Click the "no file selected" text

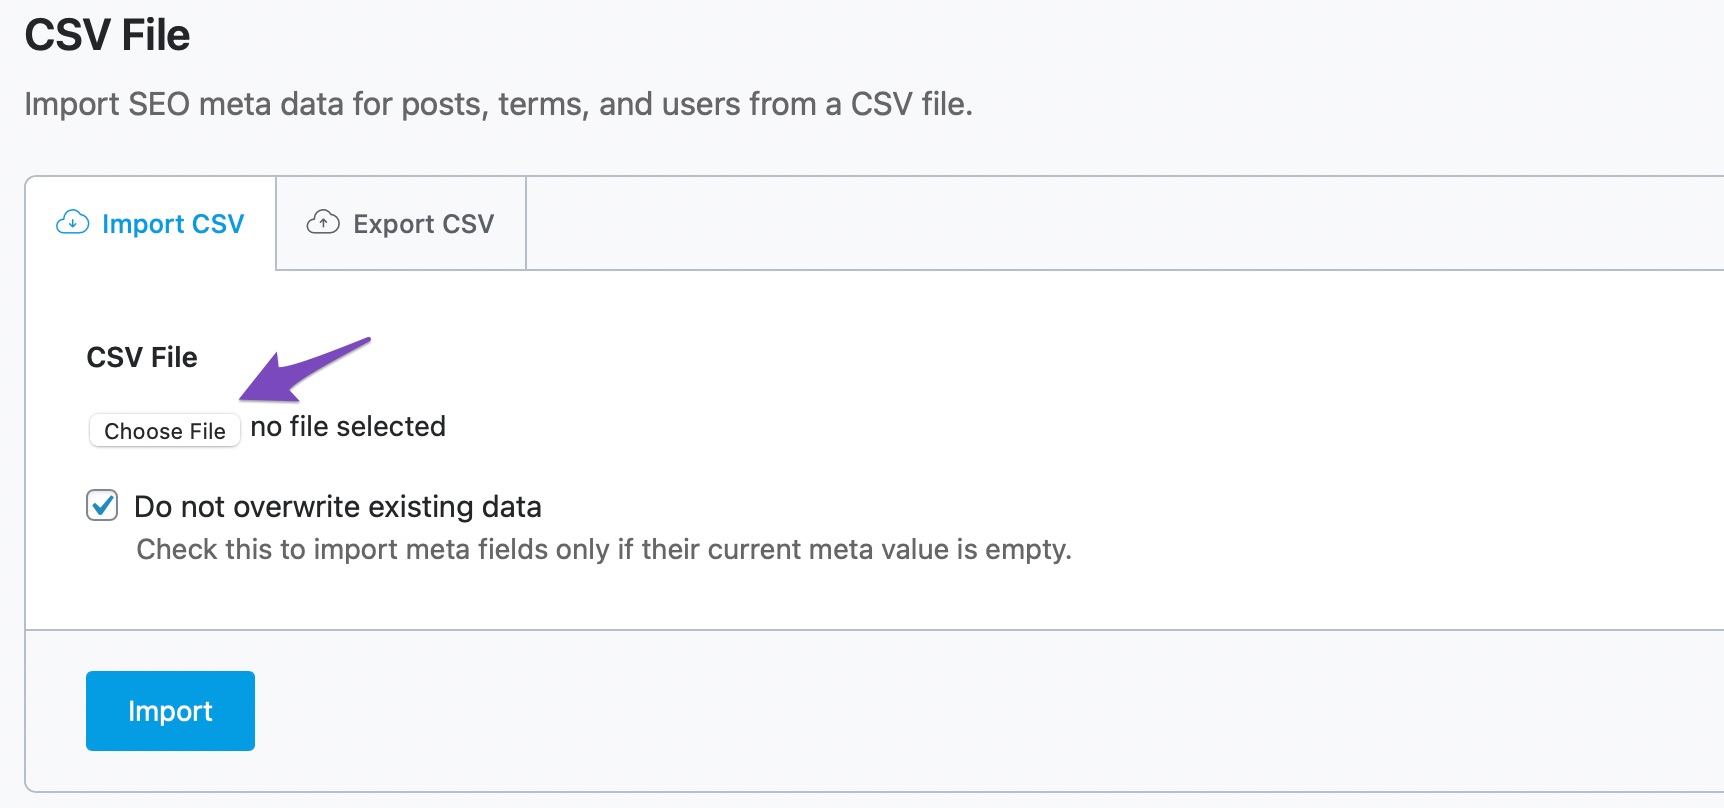348,427
